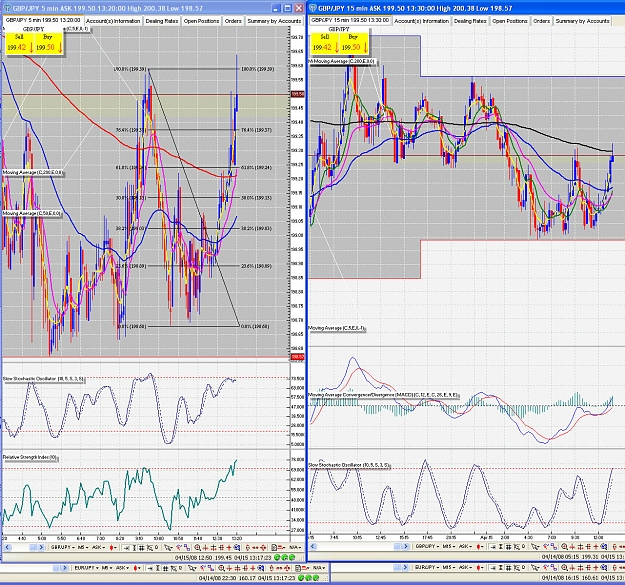This screenshot has width=625, height=585.
Task: Open Dealing Rates tab in 15 min window
Action: (x=470, y=21)
